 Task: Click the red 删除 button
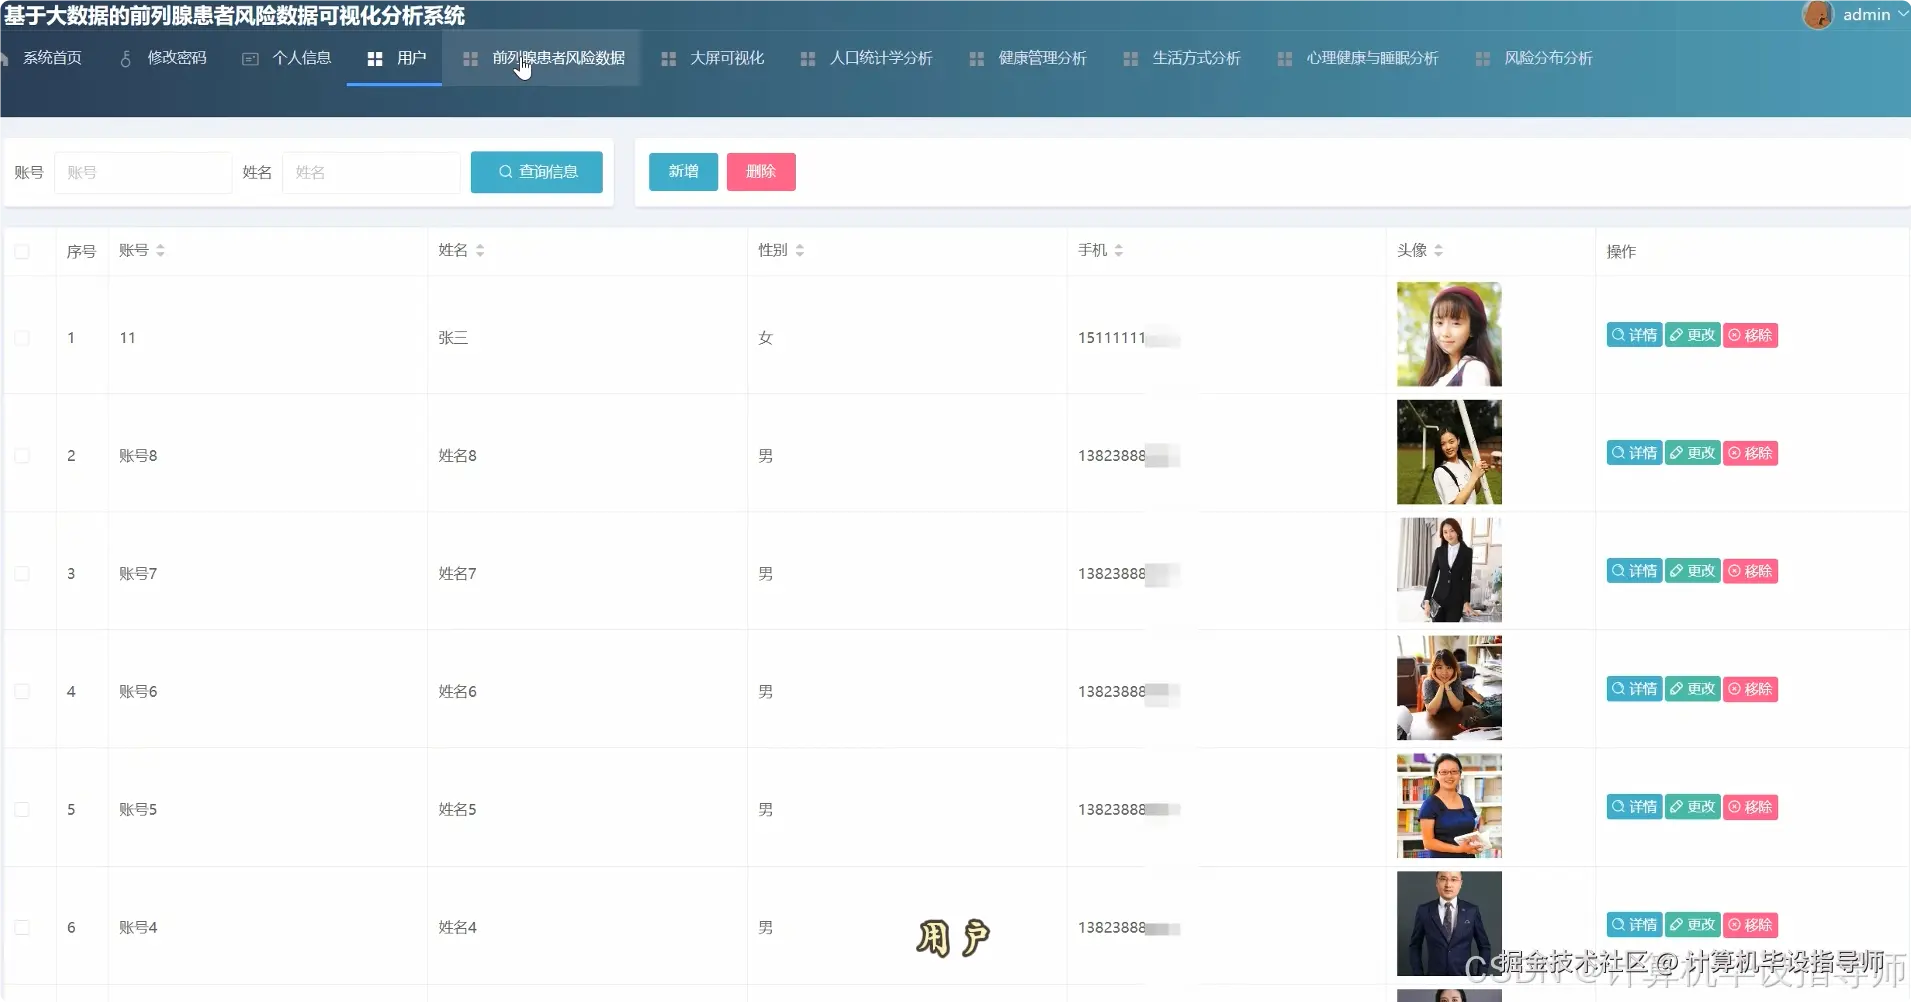tap(761, 171)
